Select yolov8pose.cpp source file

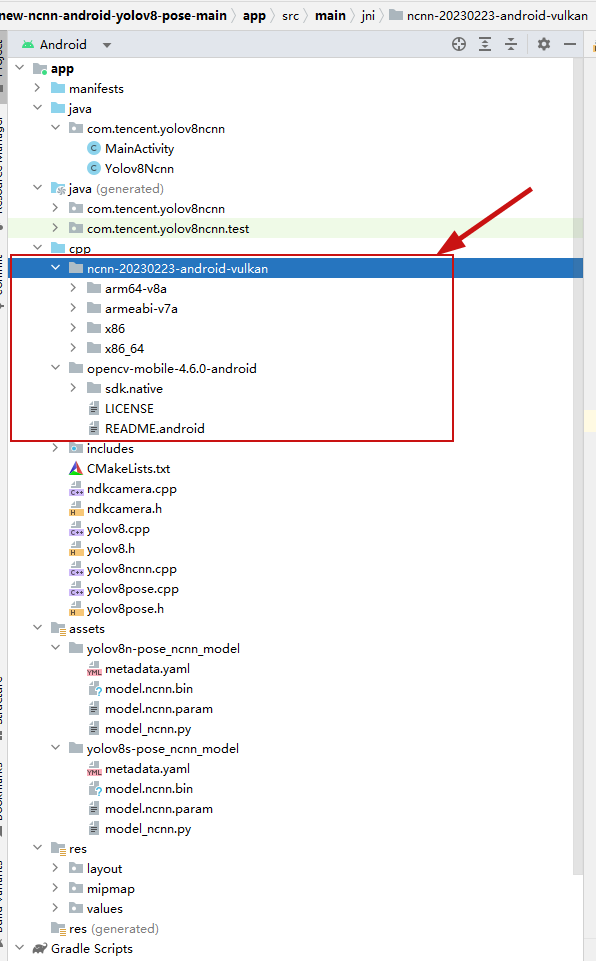coord(132,589)
